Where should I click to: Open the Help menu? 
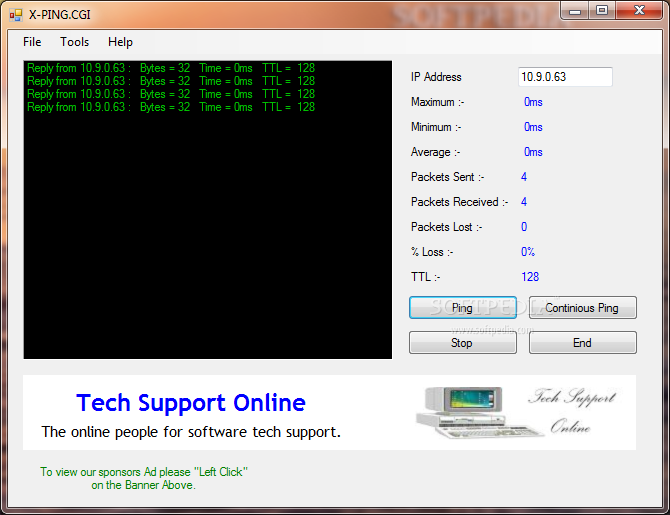(120, 42)
